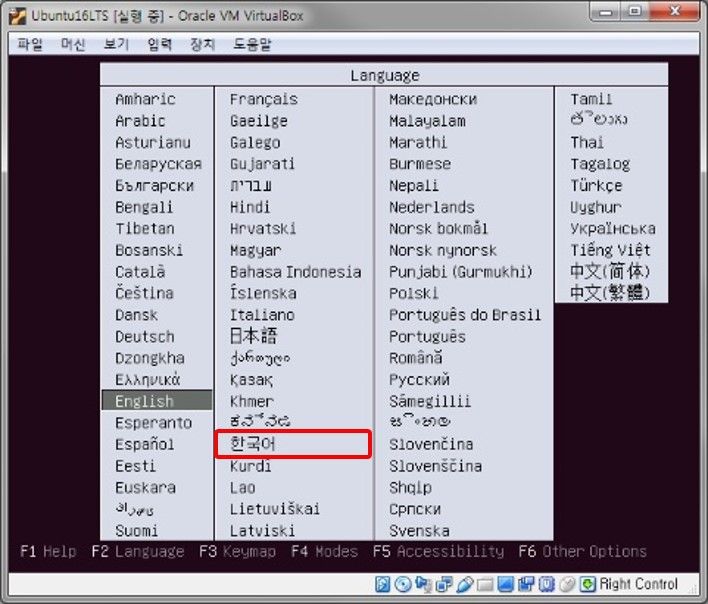Screen dimensions: 708x604
Task: Select Українська language
Action: (x=611, y=228)
